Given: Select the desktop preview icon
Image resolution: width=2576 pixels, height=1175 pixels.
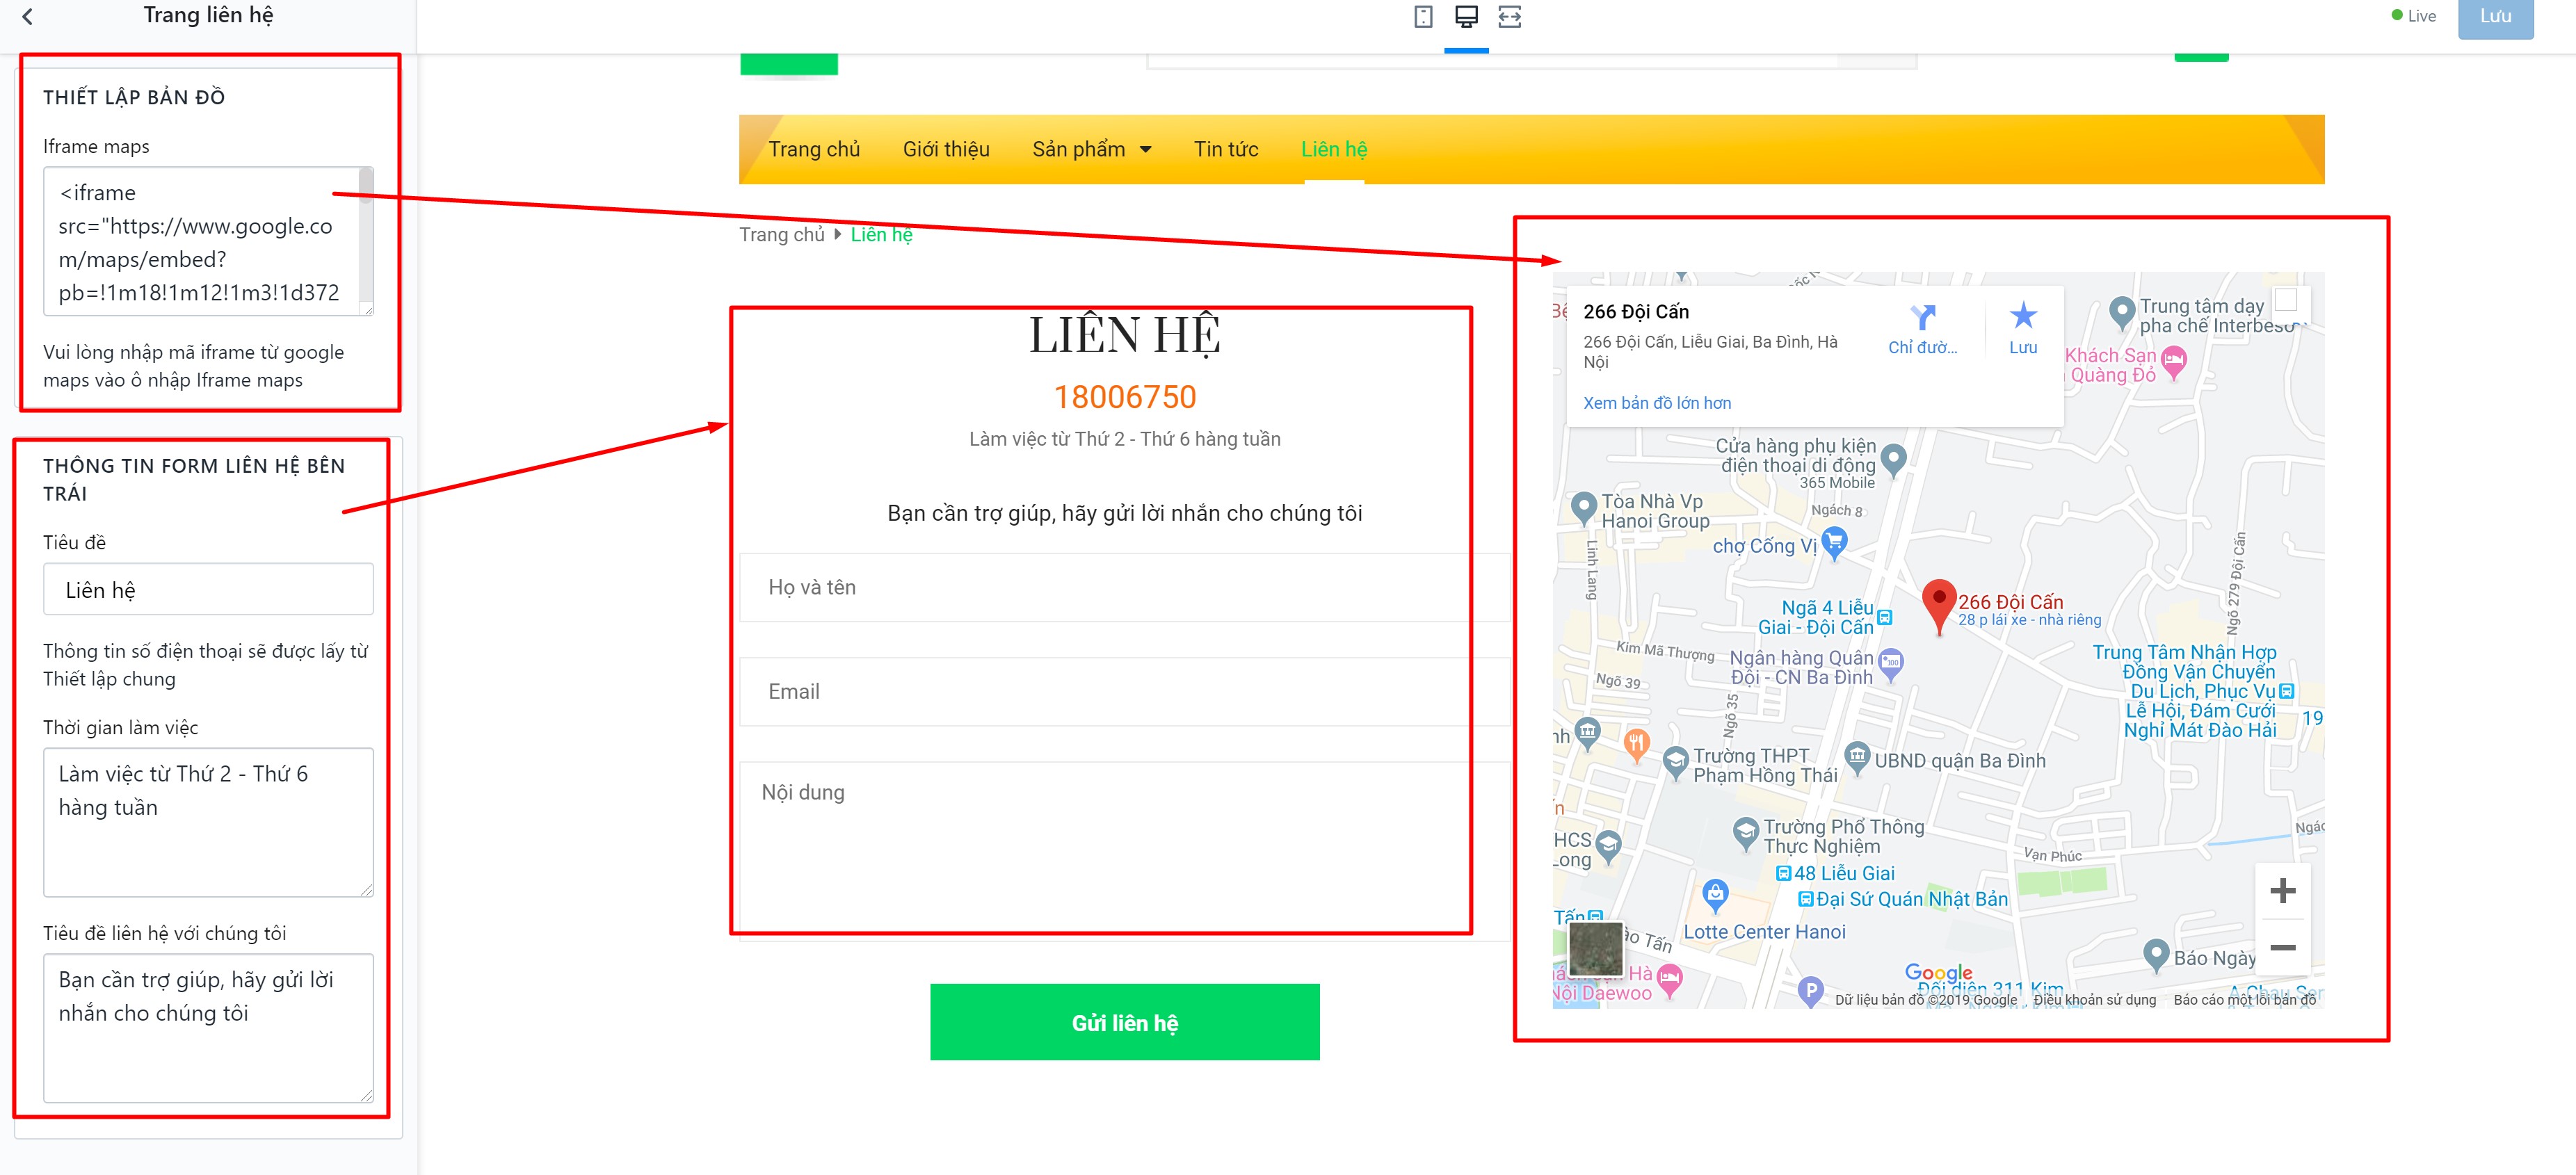Looking at the screenshot, I should tap(1466, 16).
